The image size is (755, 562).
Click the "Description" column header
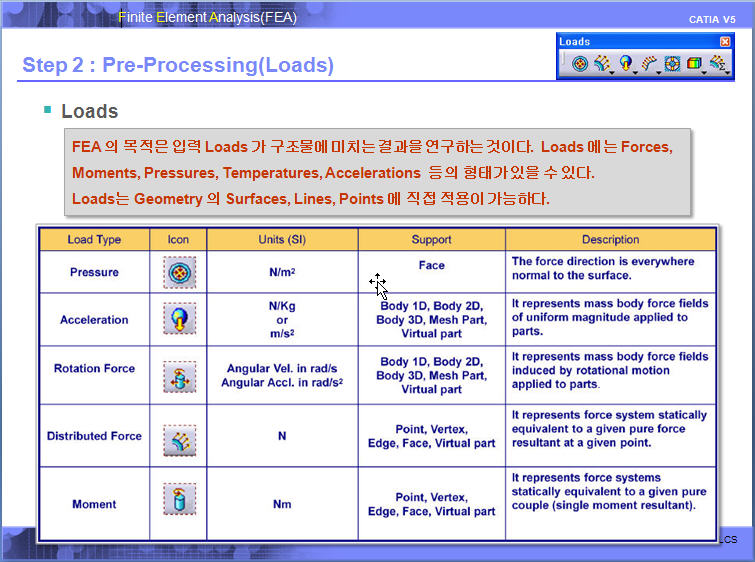[x=610, y=240]
